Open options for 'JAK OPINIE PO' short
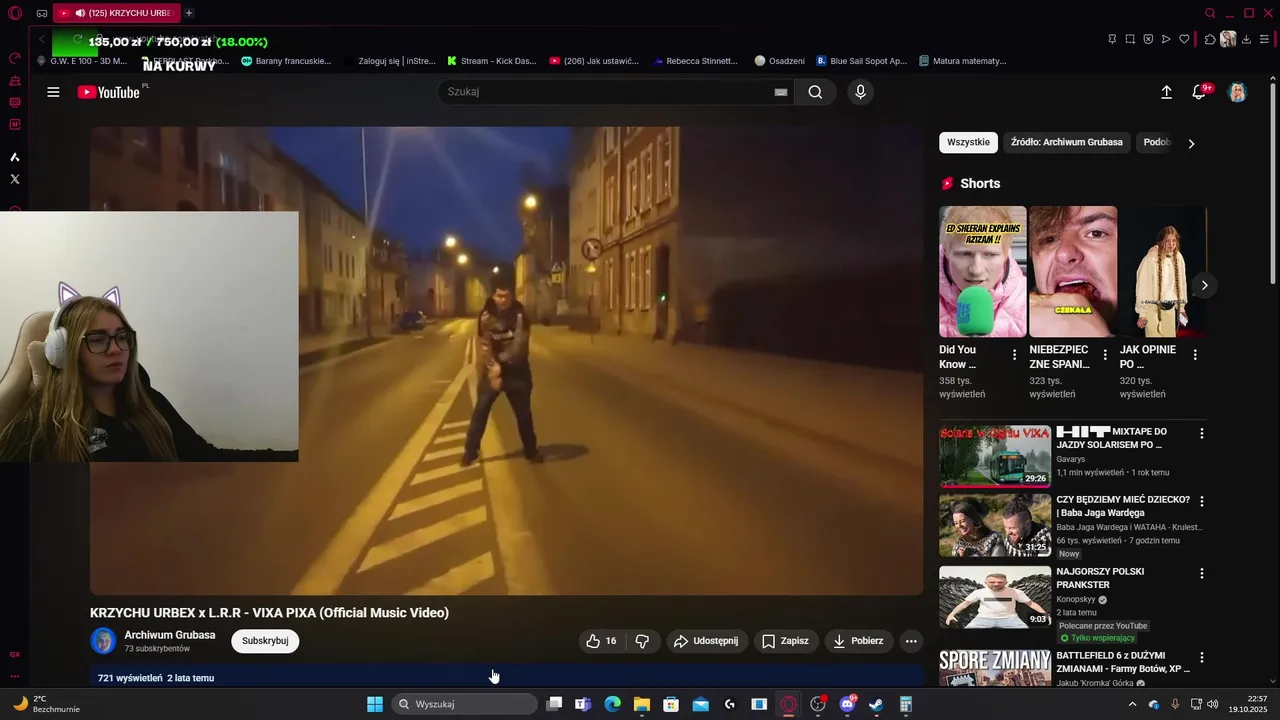1280x720 pixels. [x=1195, y=355]
